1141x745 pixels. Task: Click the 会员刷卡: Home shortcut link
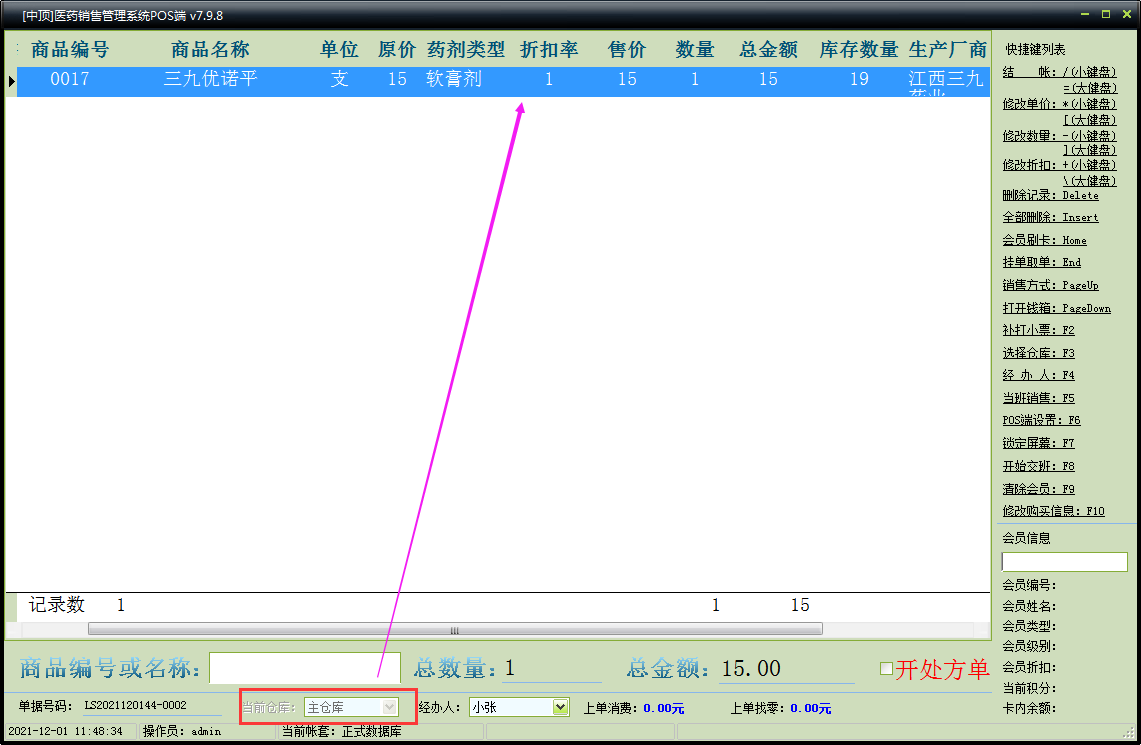coord(1044,240)
